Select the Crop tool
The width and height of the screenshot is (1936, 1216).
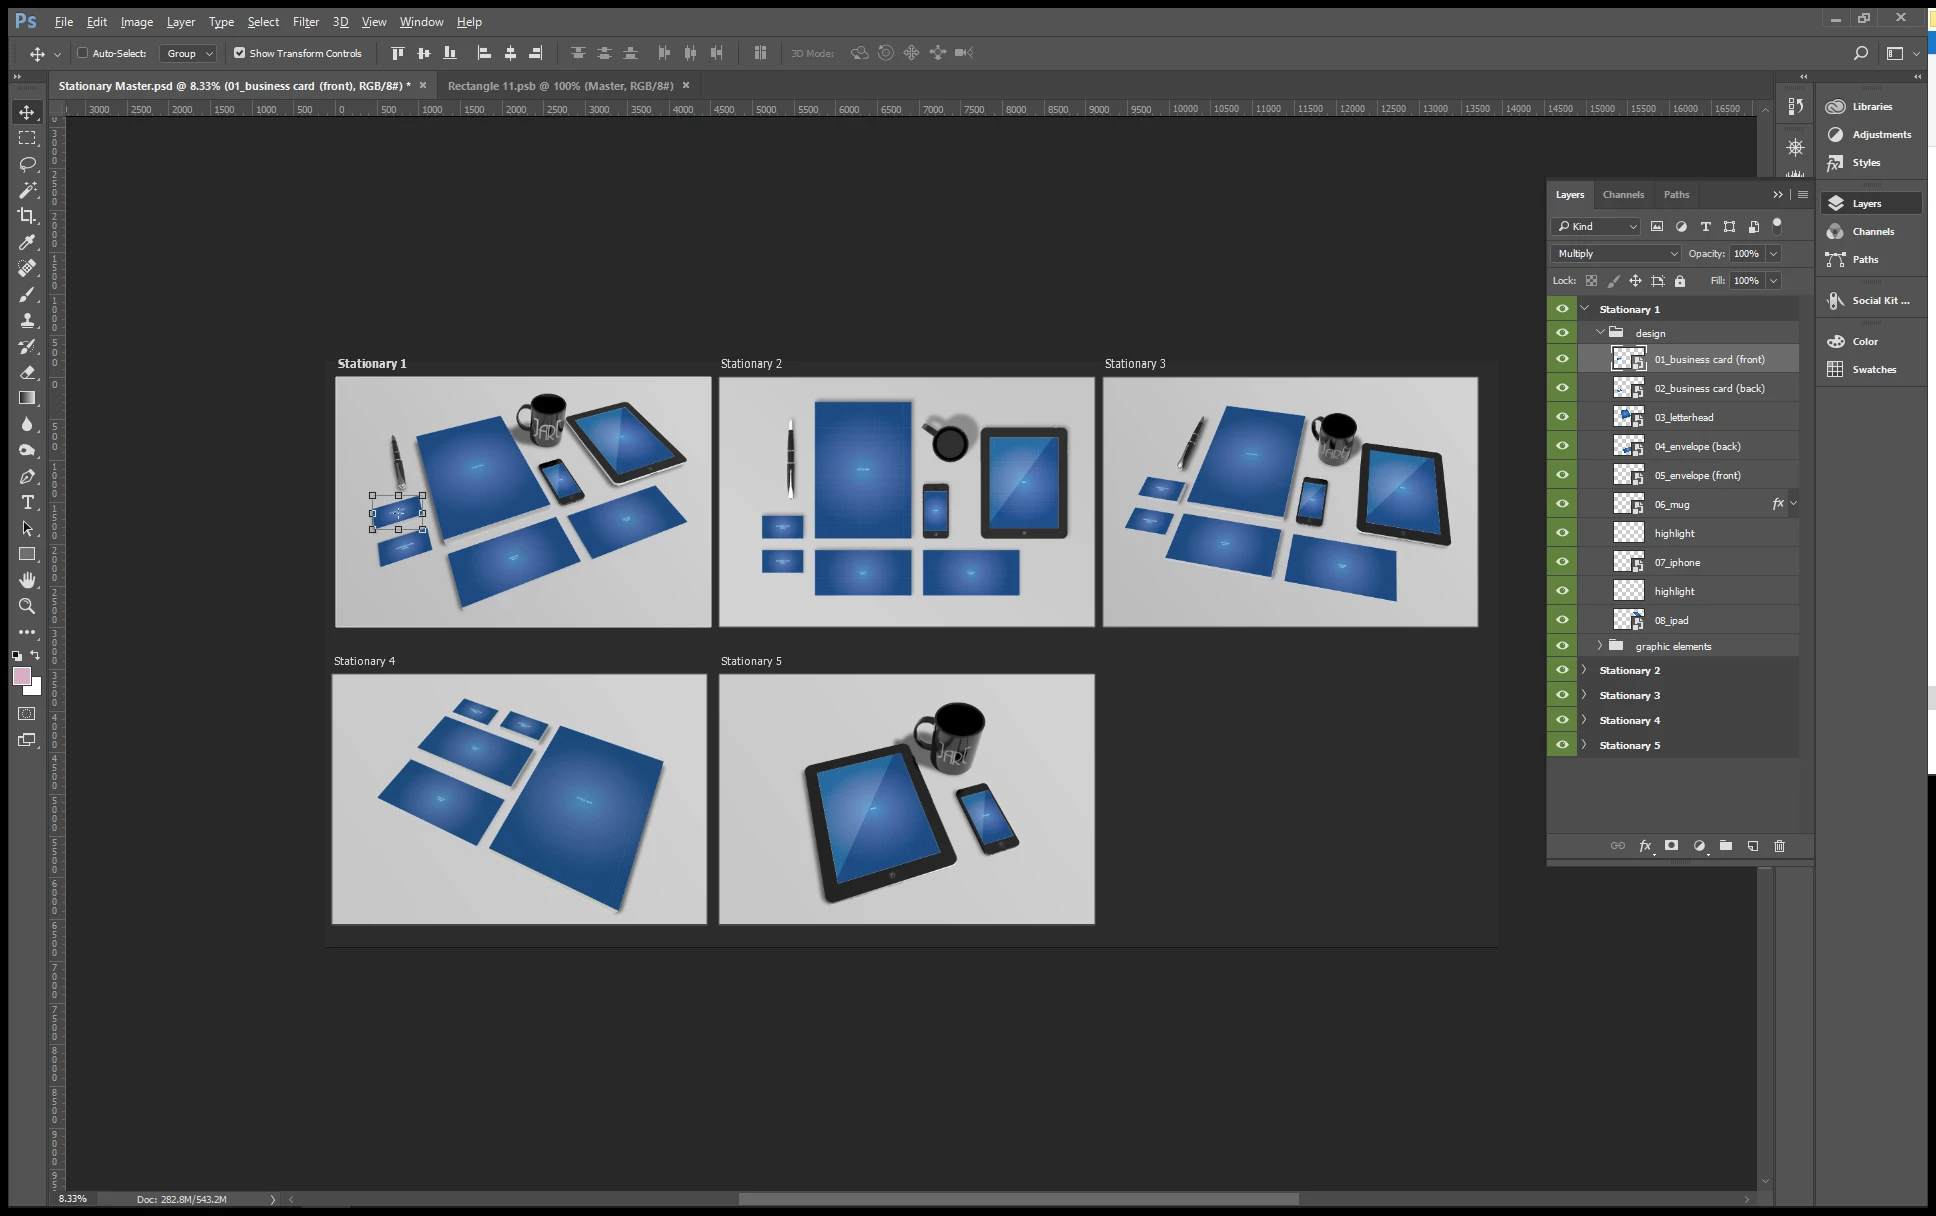27,215
